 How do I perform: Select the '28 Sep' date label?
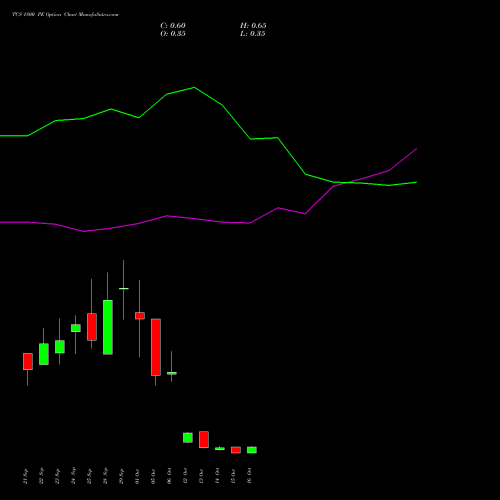coord(105,476)
